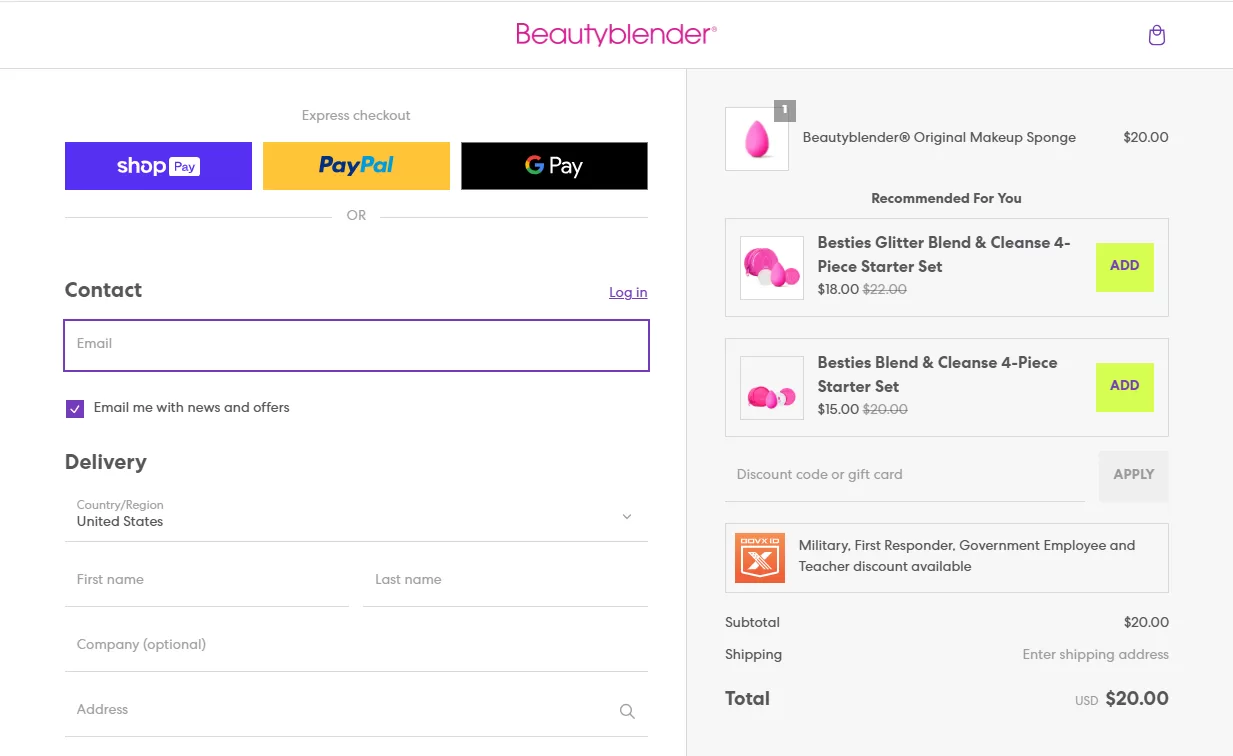Click the 'Enter shipping address' text
1233x756 pixels.
click(1095, 655)
